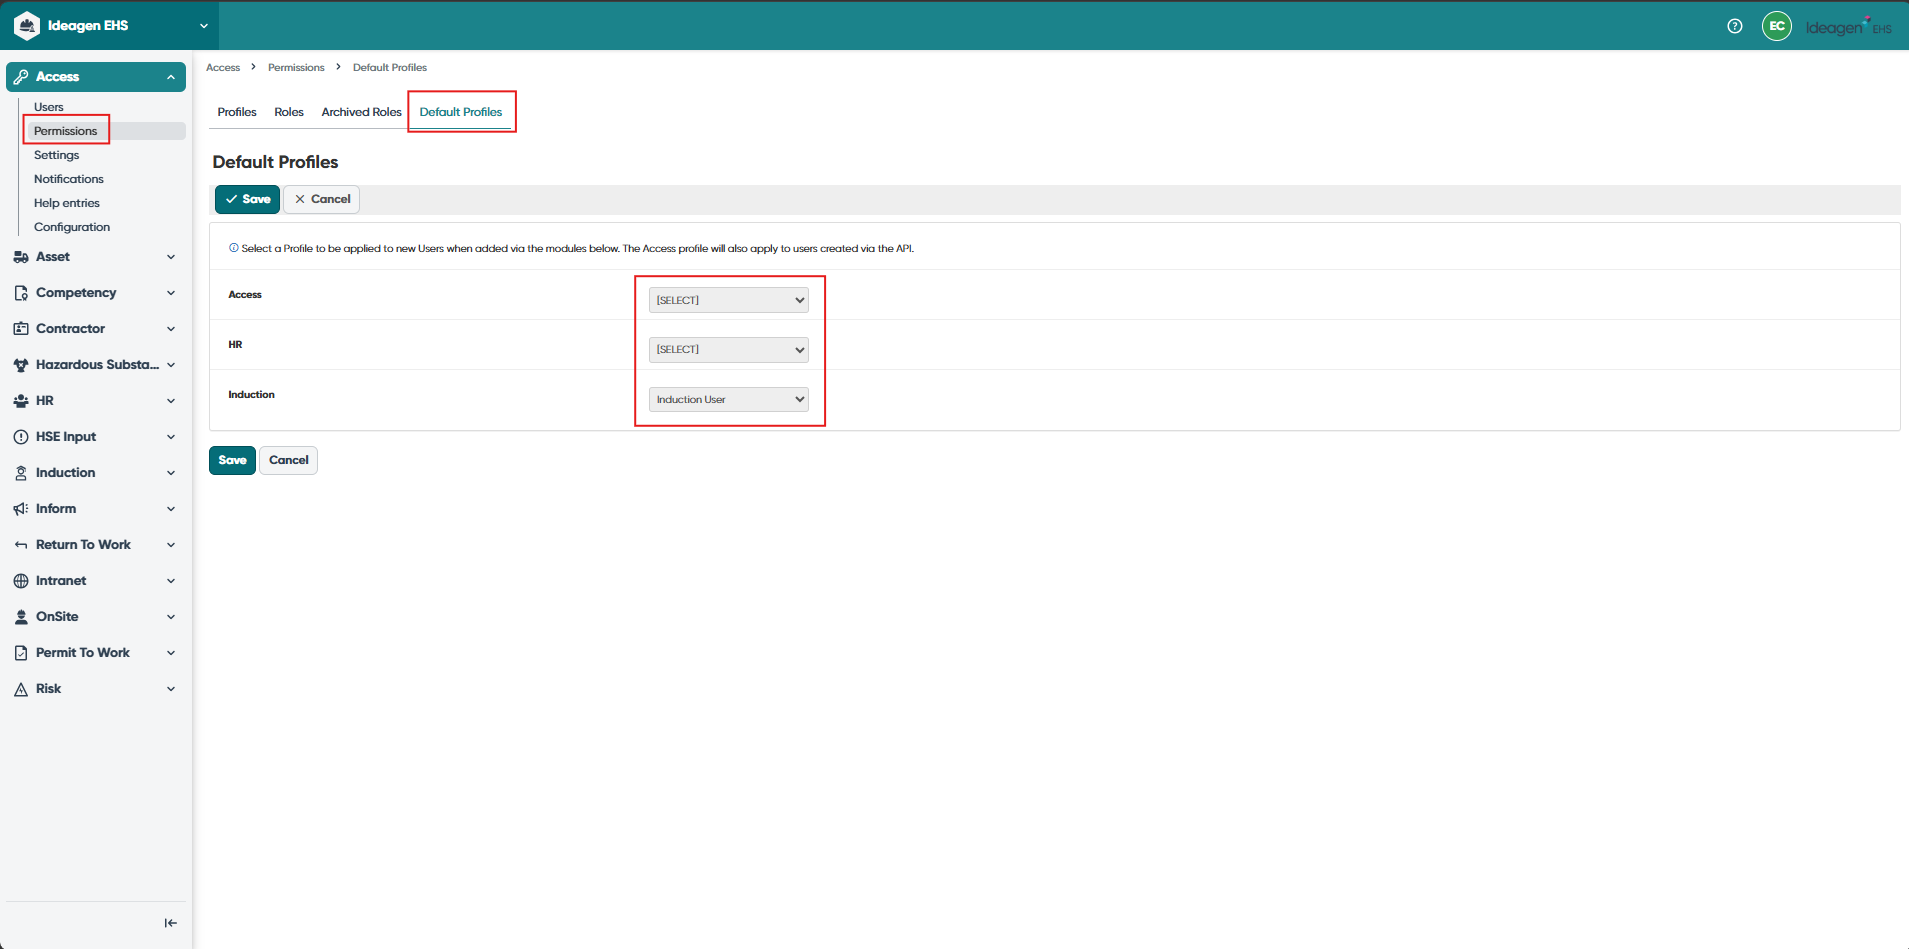Open the Ideagen EHS header dropdown chevron
The height and width of the screenshot is (949, 1909).
[204, 26]
